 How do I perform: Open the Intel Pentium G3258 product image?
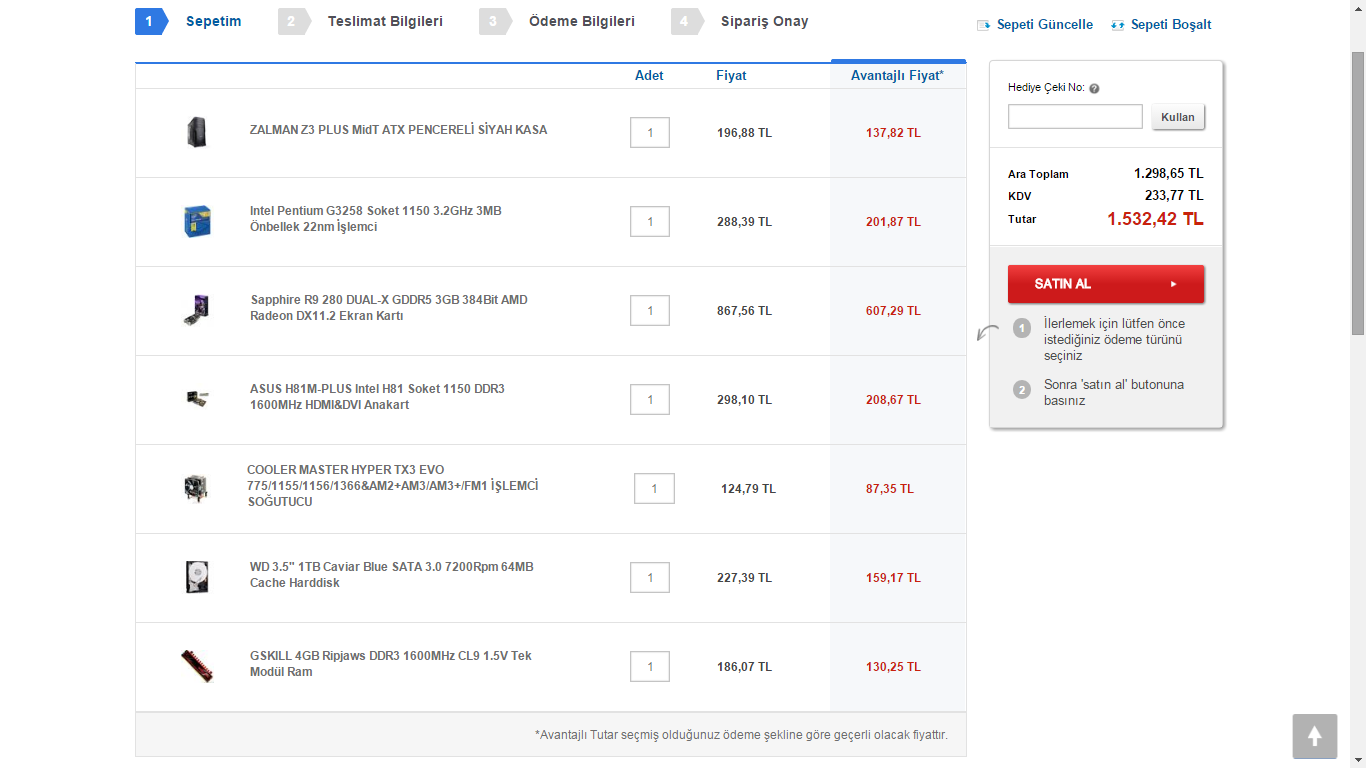[x=197, y=221]
